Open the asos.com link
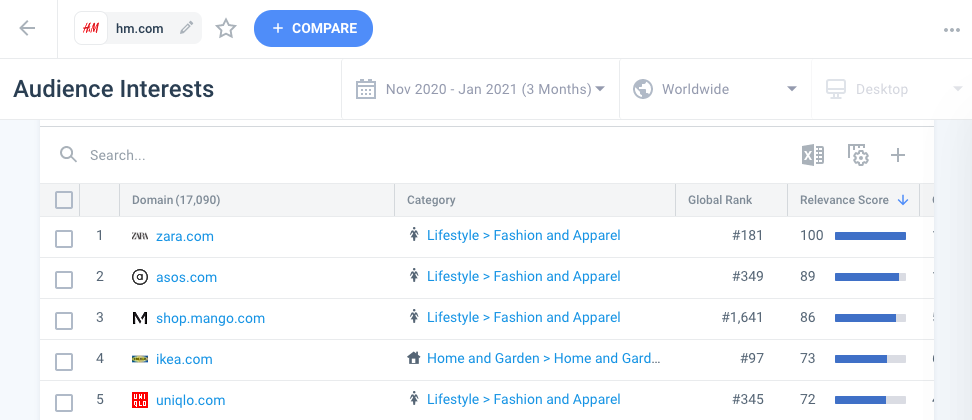972x420 pixels. [x=187, y=277]
